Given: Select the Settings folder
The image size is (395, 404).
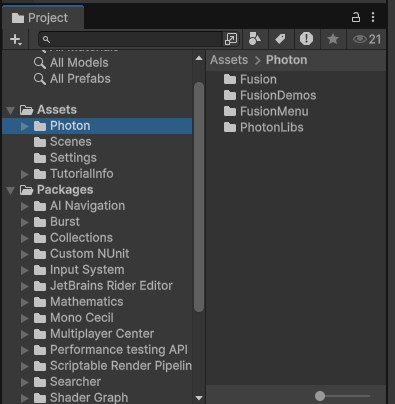Looking at the screenshot, I should [x=73, y=158].
